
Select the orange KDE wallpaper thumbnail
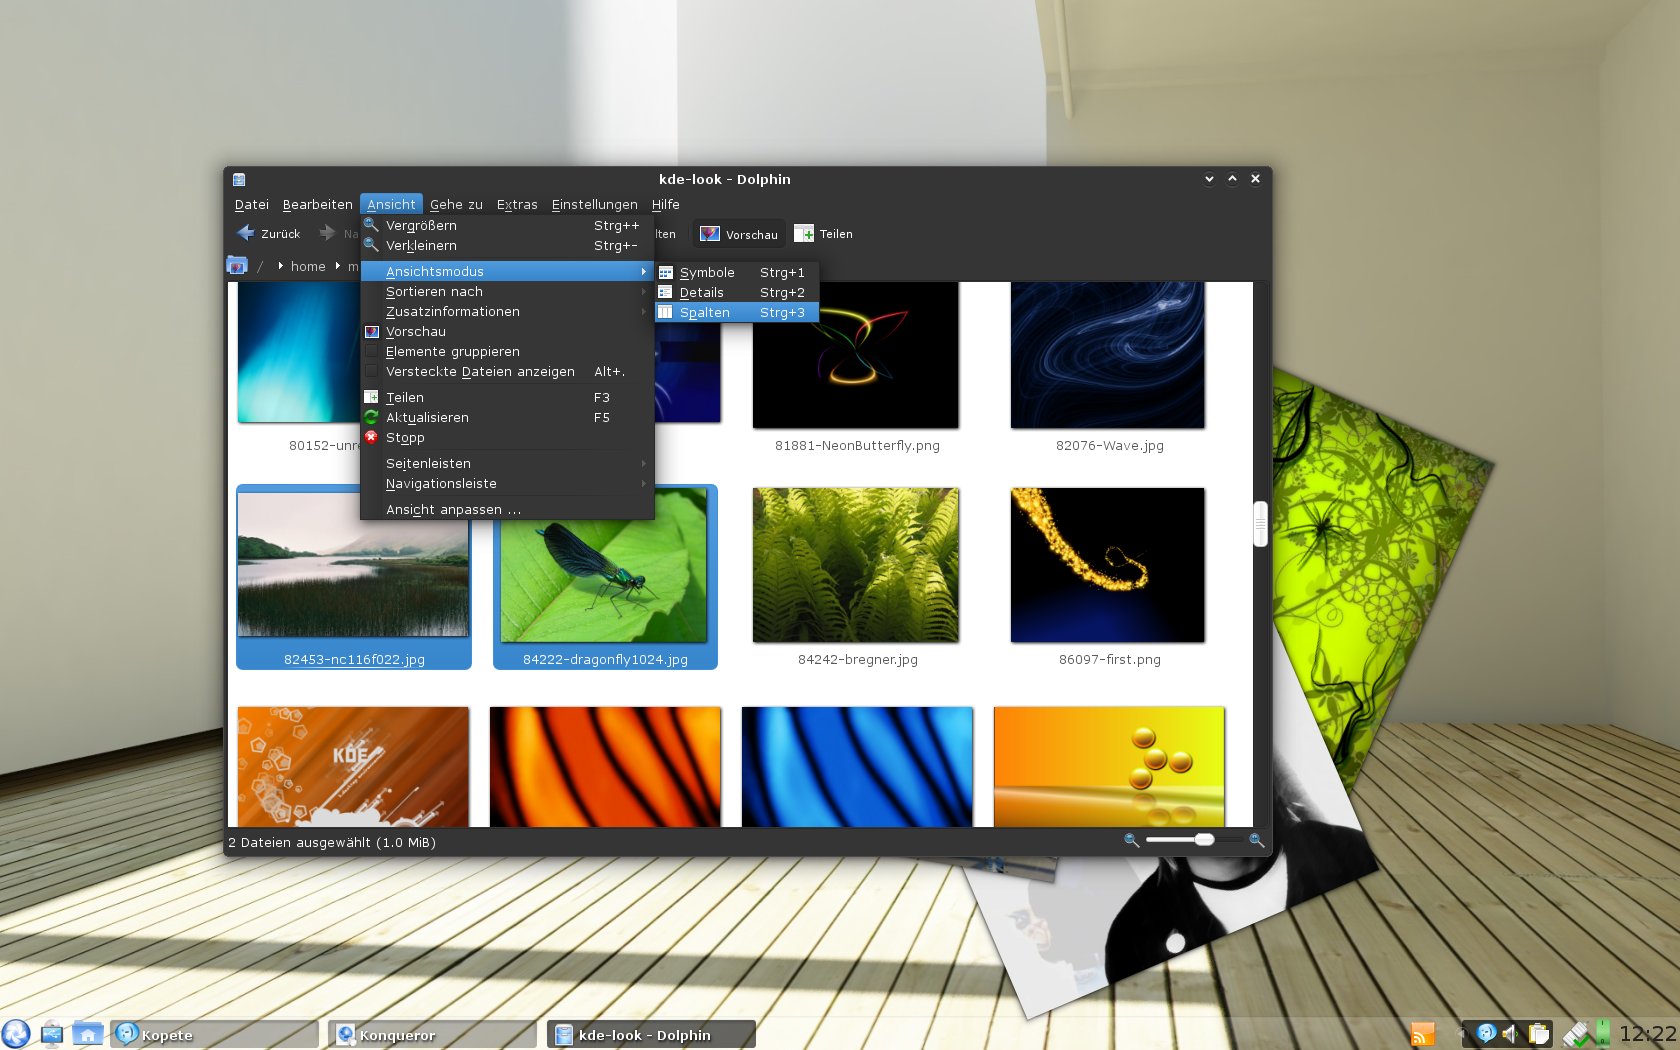[x=353, y=766]
